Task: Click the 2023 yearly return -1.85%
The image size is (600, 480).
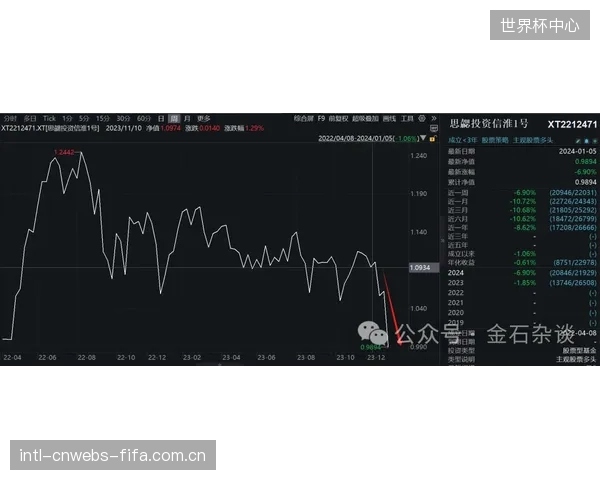Action: [x=525, y=283]
